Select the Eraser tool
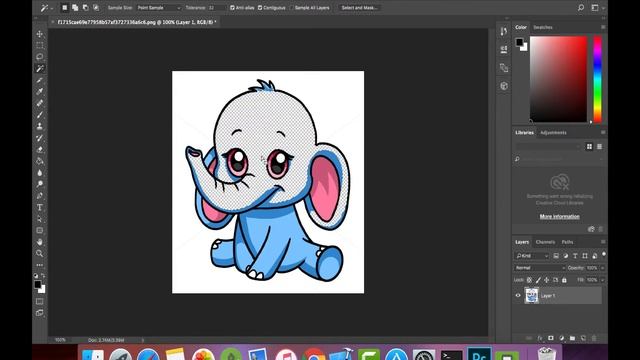The image size is (640, 360). coord(40,149)
